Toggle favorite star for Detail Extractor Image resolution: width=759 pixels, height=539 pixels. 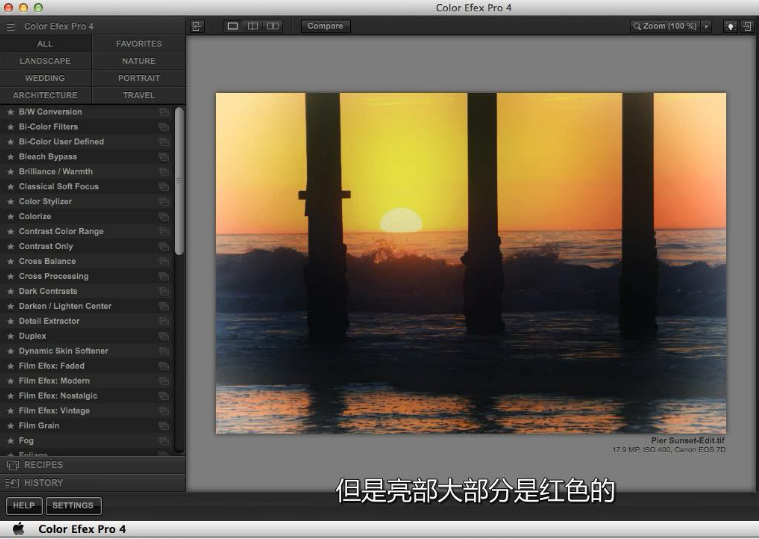10,322
